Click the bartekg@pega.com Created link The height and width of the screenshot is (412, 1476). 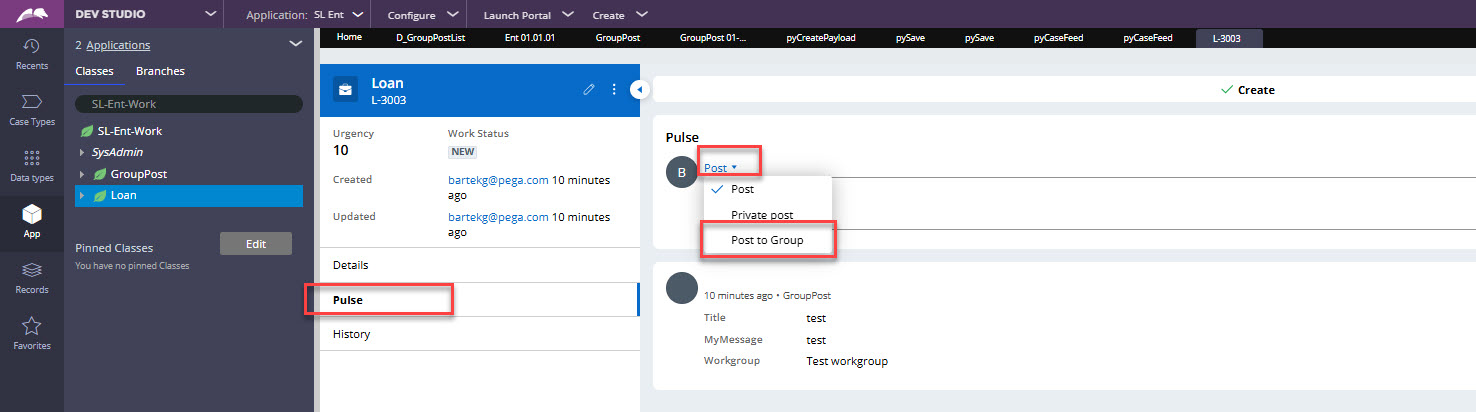498,180
